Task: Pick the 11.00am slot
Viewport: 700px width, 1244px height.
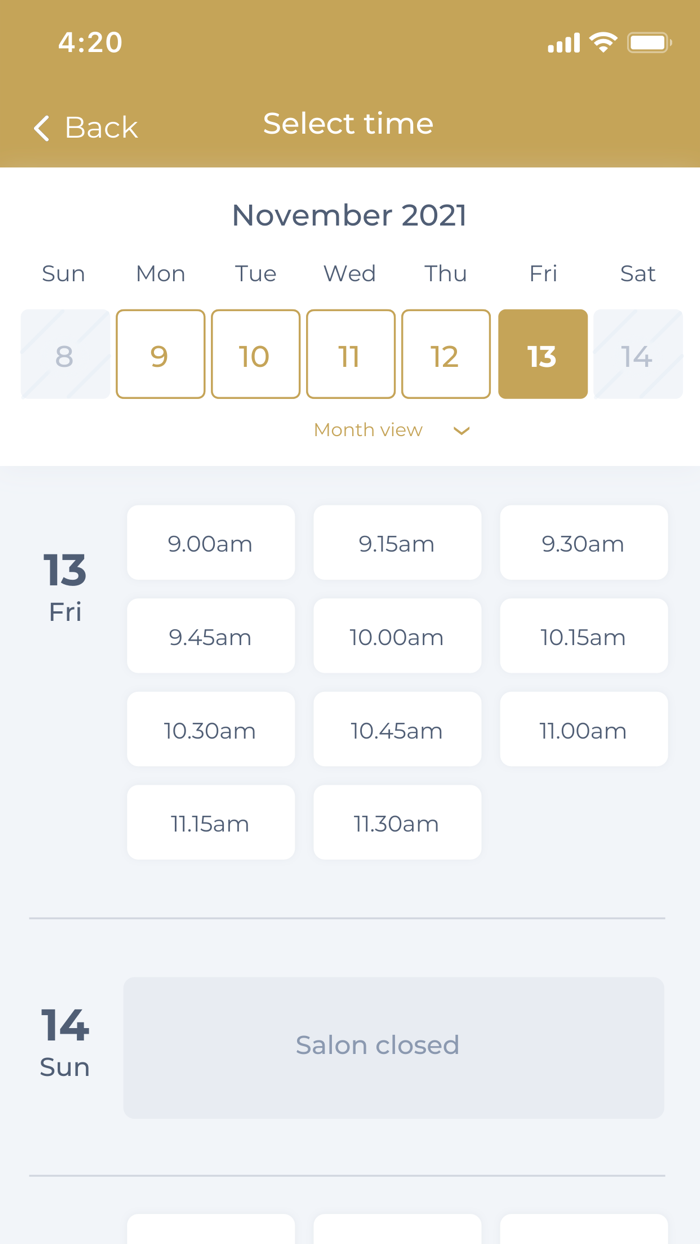Action: 583,730
